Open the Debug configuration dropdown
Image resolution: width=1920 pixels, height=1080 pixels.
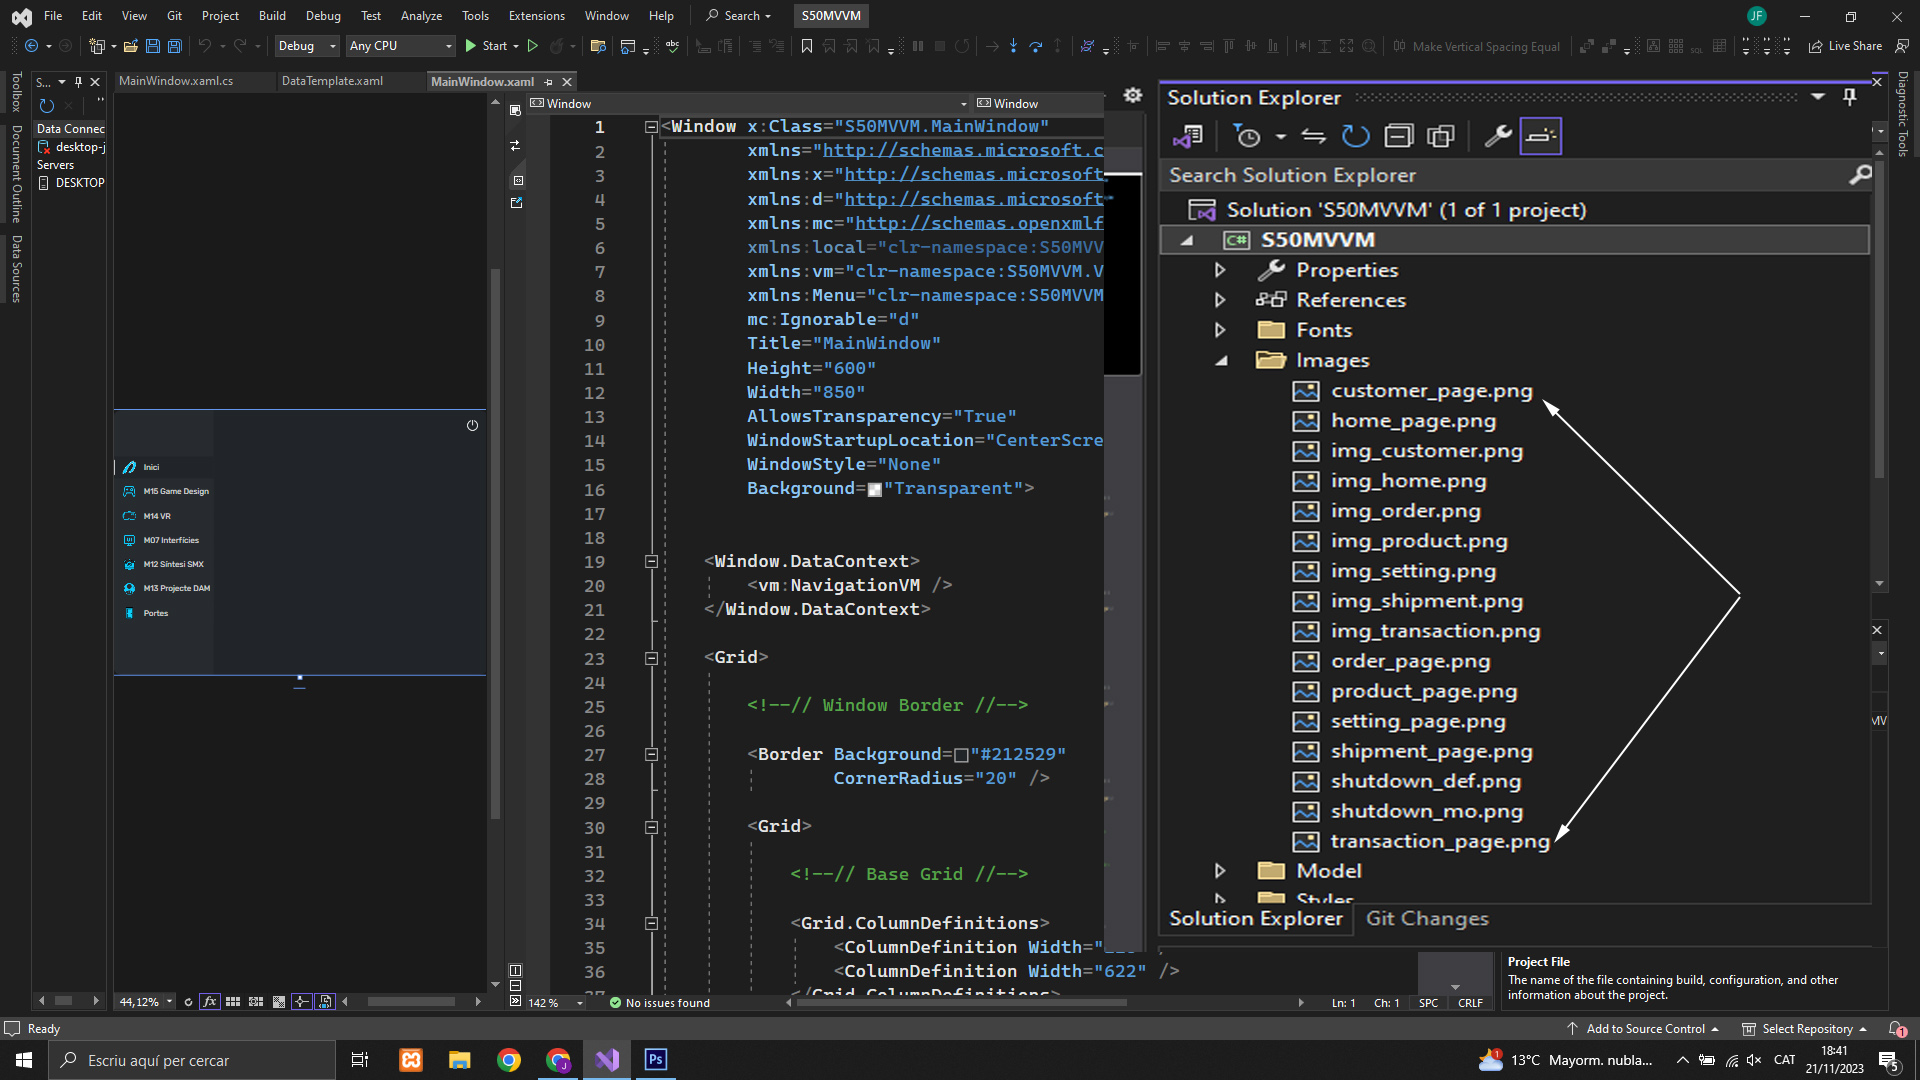pos(307,46)
